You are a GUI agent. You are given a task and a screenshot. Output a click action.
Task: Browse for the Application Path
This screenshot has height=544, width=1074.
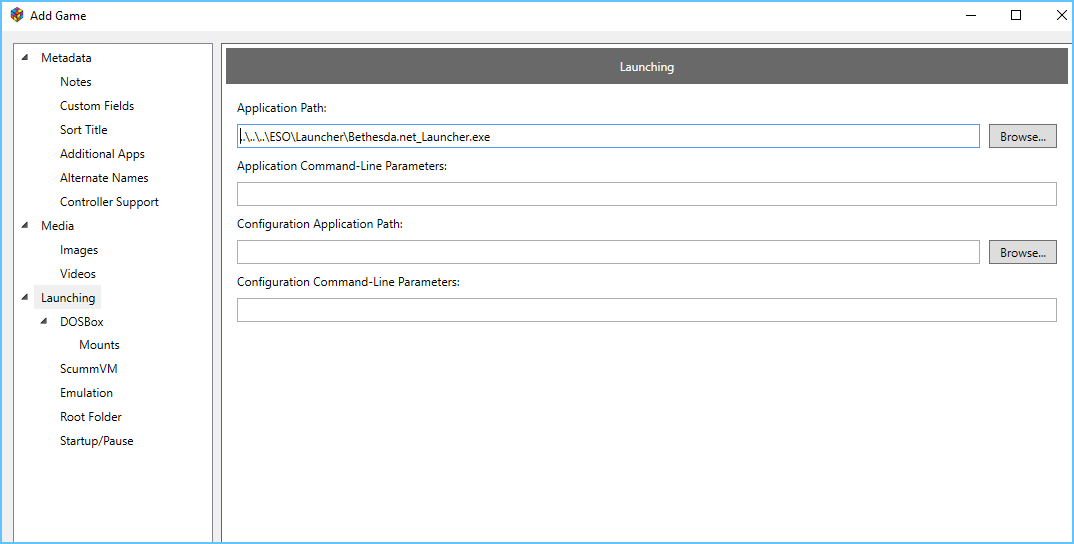pos(1023,136)
